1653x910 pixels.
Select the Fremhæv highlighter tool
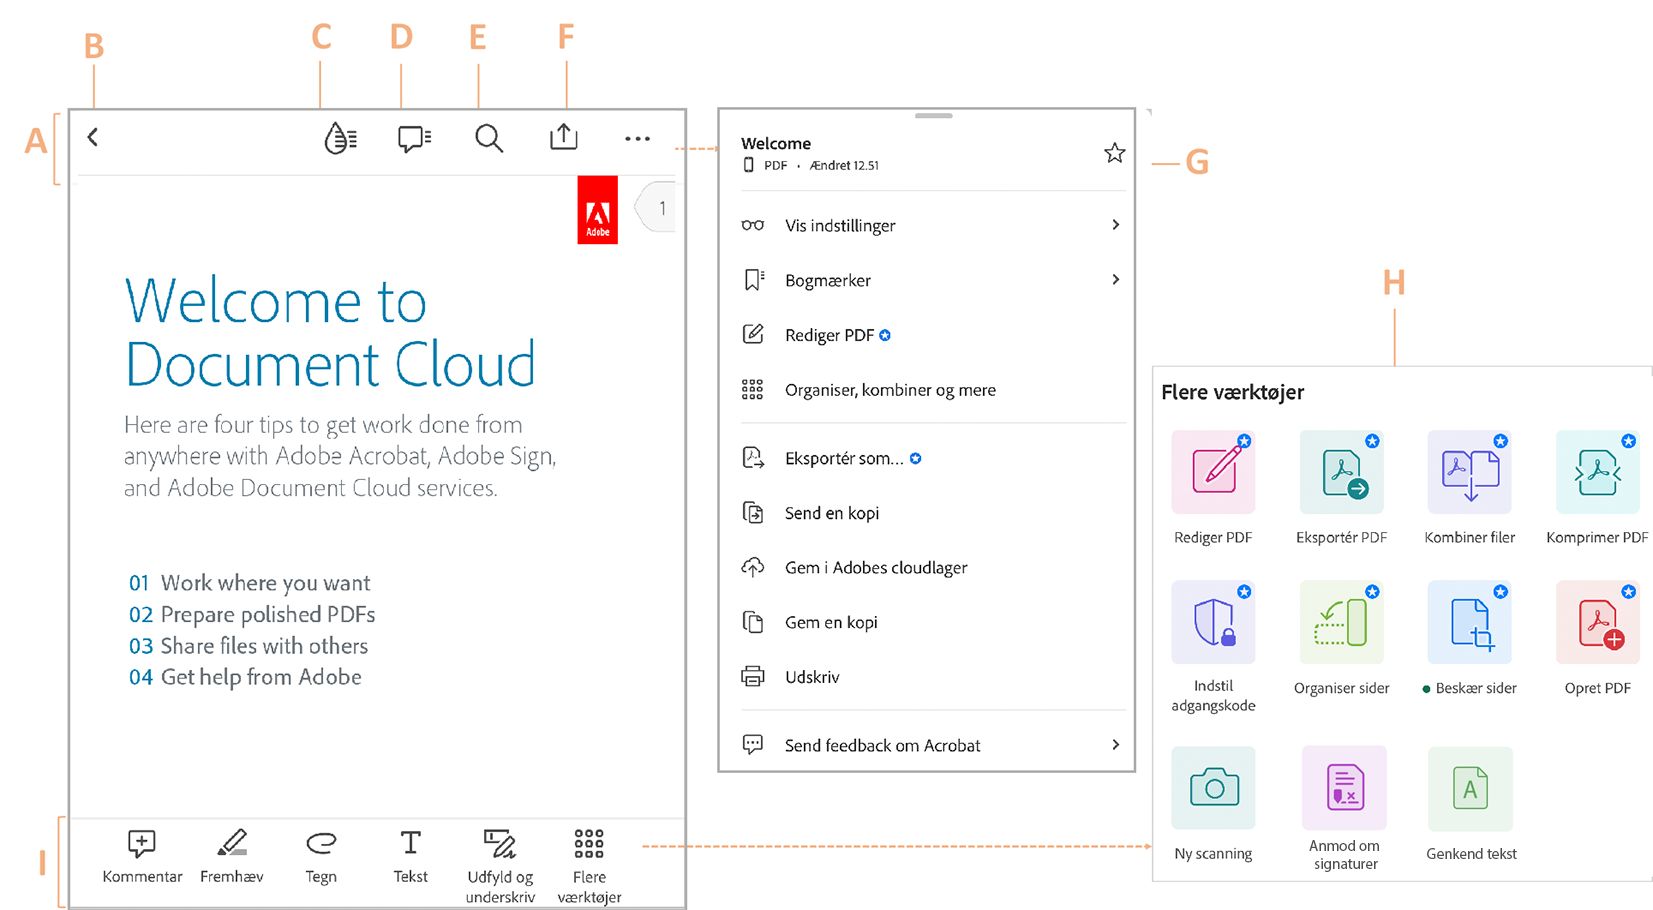[232, 855]
